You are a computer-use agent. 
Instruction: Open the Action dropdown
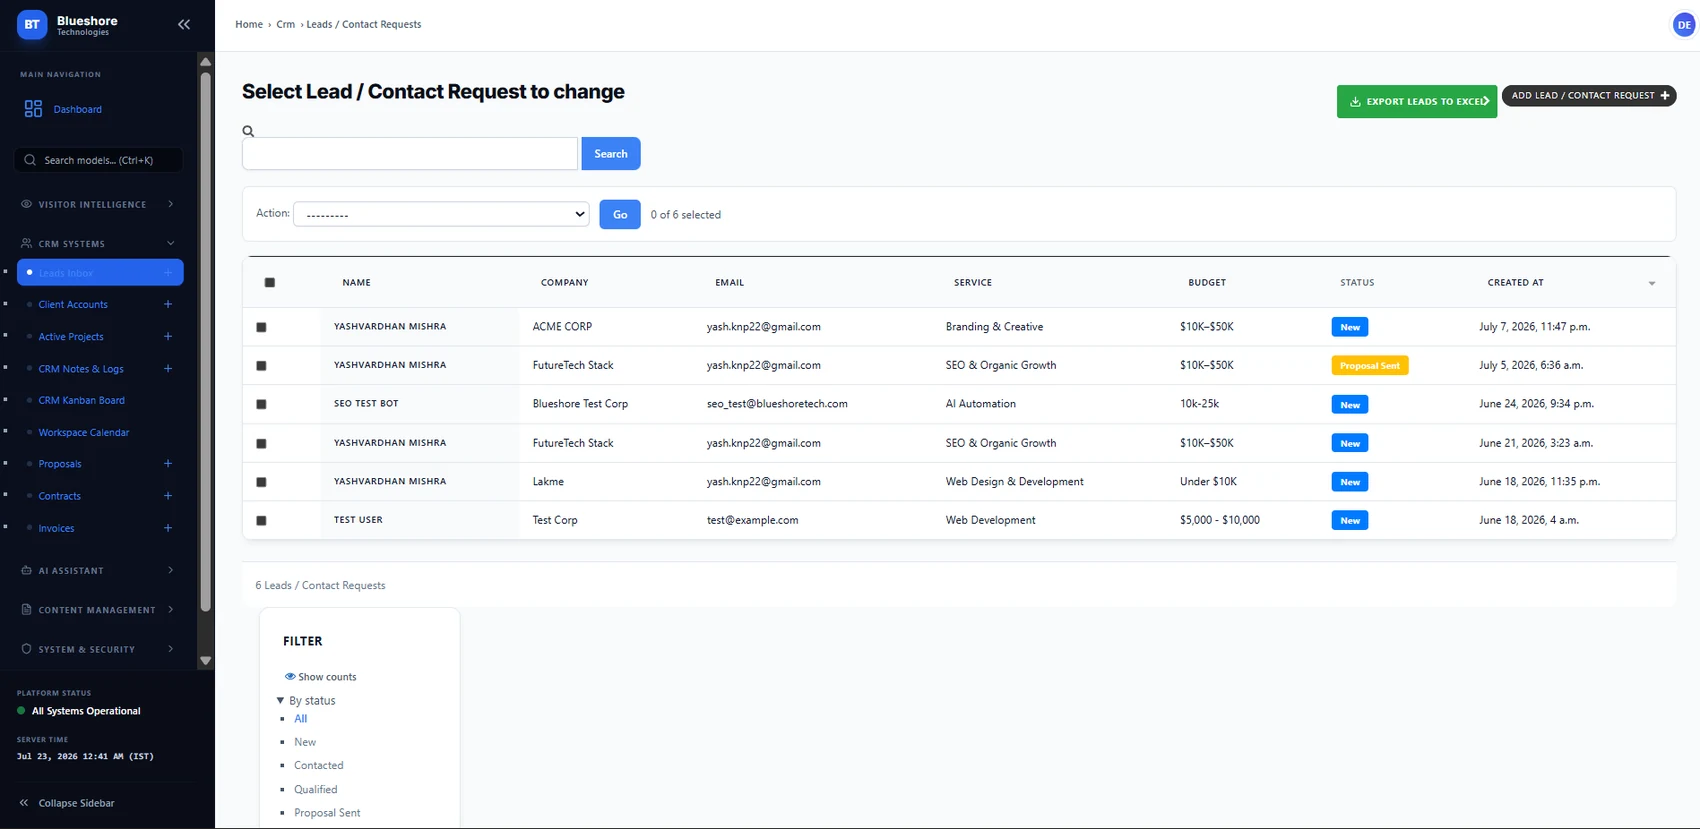click(441, 214)
